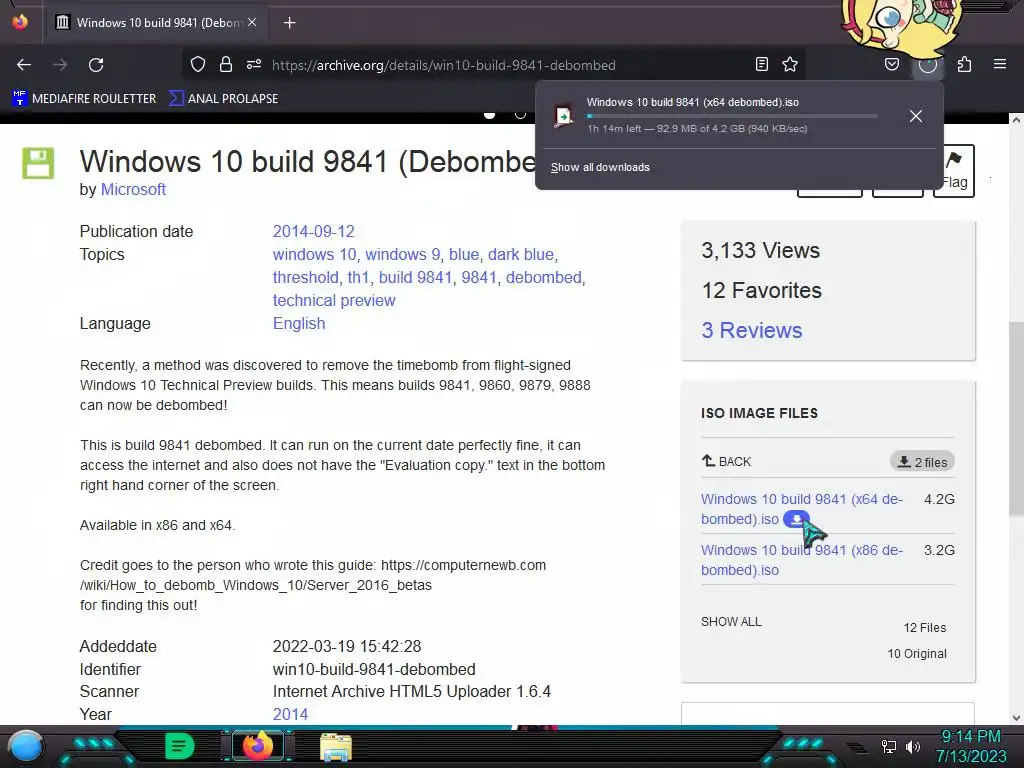The width and height of the screenshot is (1024, 768).
Task: Click the download progress bar
Action: pyautogui.click(x=732, y=116)
